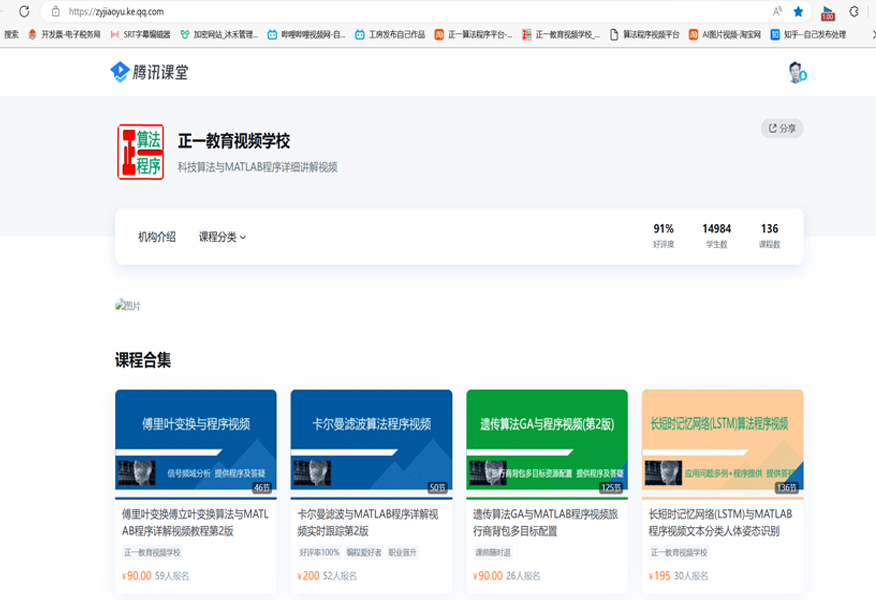This screenshot has width=876, height=600.
Task: Click the 分享 share button
Action: 780,128
